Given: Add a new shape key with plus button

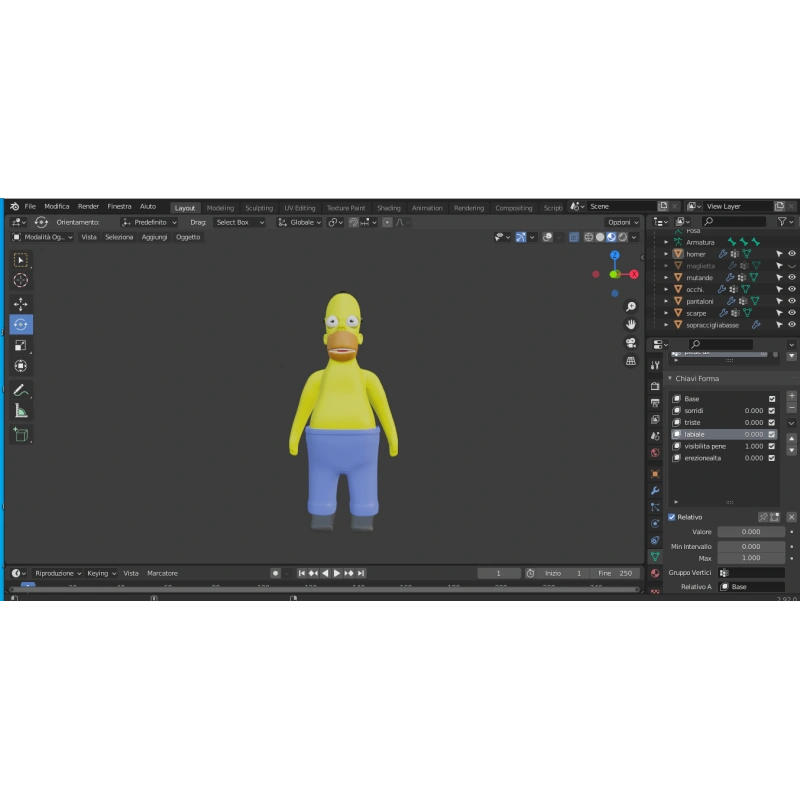Looking at the screenshot, I should [x=791, y=396].
